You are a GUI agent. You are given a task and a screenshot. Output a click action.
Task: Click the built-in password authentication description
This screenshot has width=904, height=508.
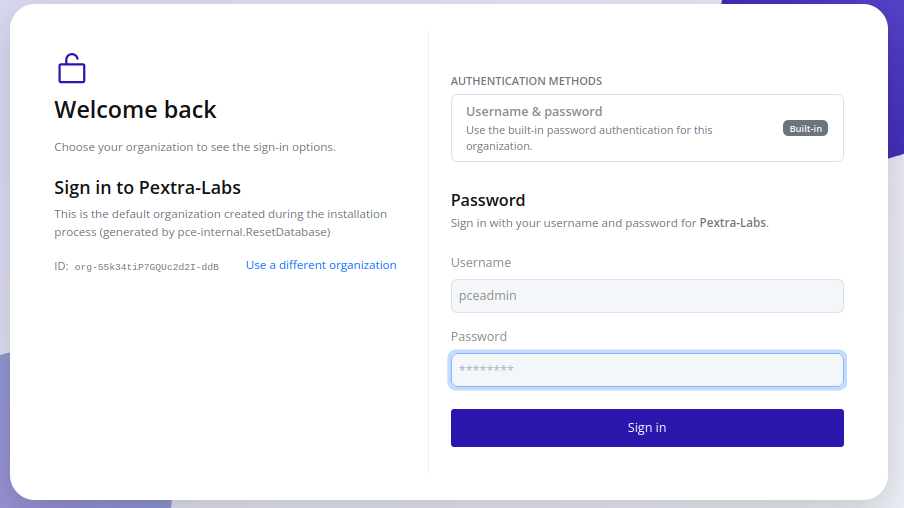(x=589, y=138)
